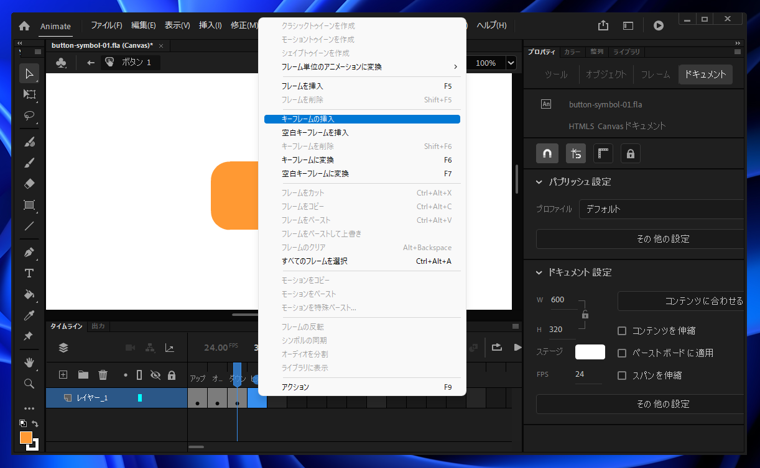The image size is (760, 468).
Task: Open the 100% zoom dropdown arrow
Action: 510,62
